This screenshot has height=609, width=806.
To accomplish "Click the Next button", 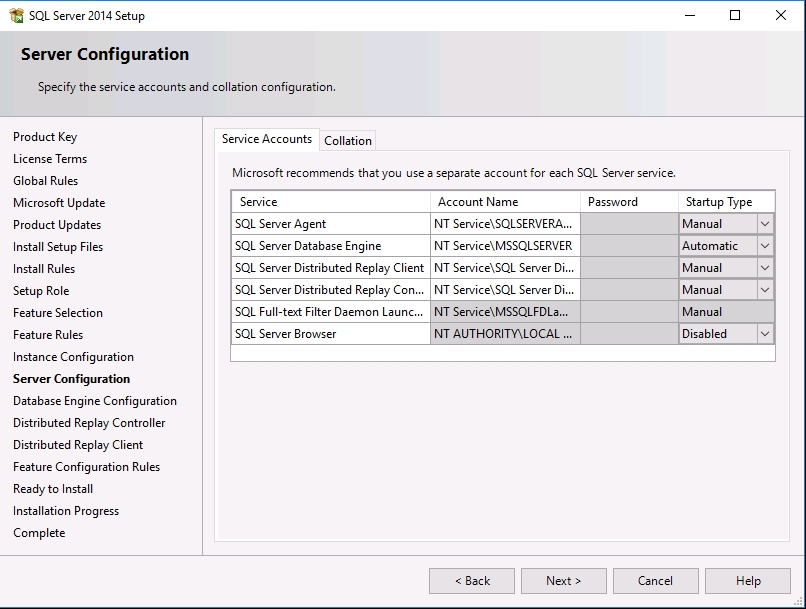I will point(563,581).
